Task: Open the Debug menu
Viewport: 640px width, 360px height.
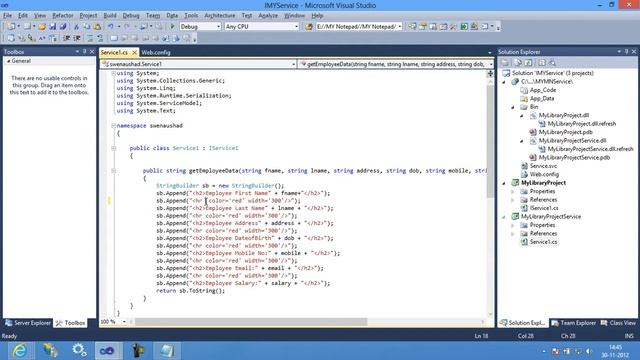Action: [131, 16]
